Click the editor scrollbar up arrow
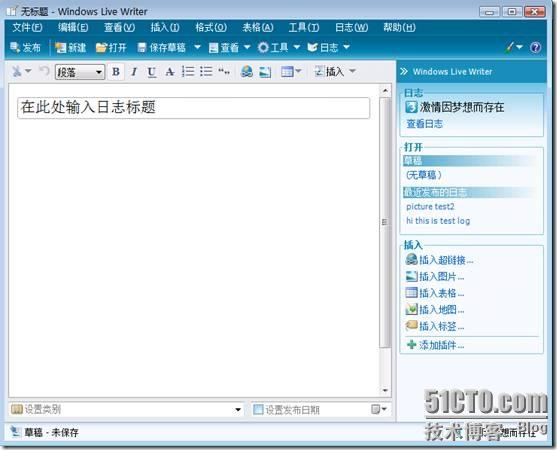 click(385, 91)
